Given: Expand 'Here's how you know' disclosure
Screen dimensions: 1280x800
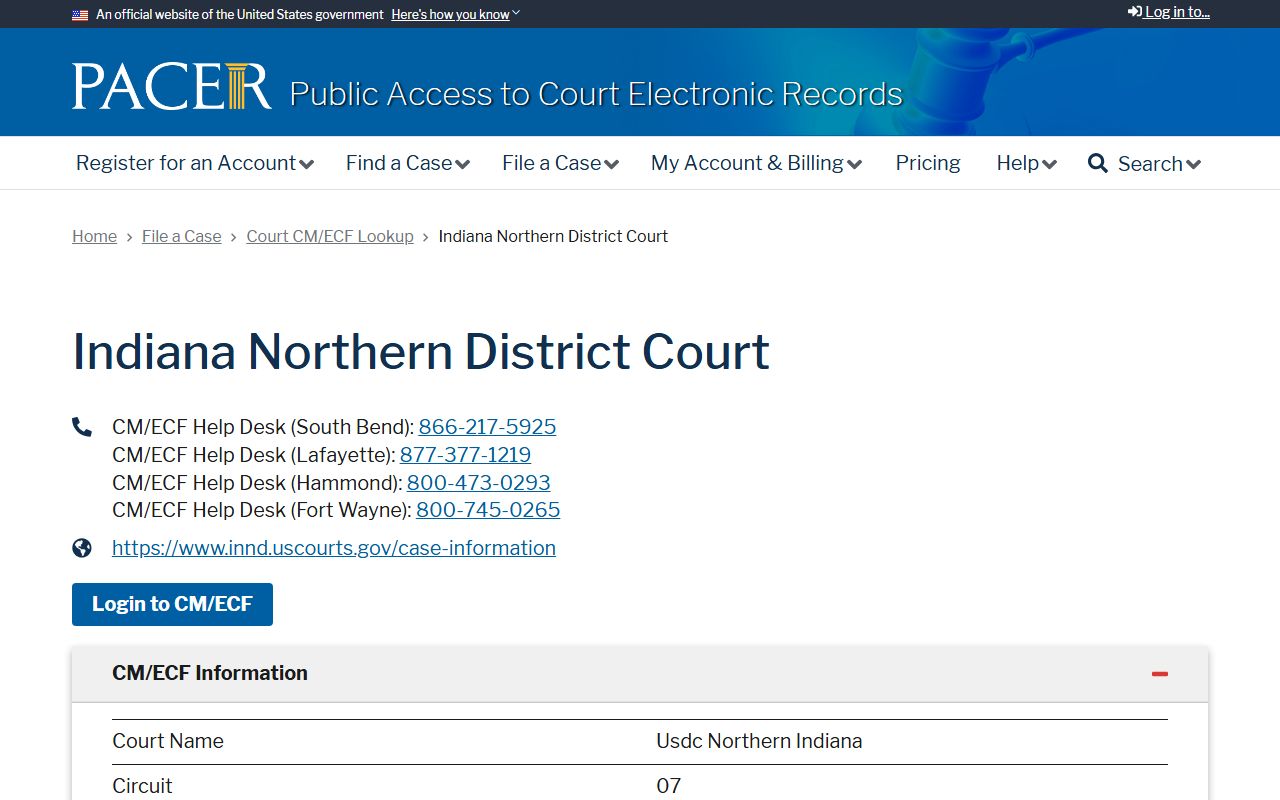Looking at the screenshot, I should click(455, 14).
